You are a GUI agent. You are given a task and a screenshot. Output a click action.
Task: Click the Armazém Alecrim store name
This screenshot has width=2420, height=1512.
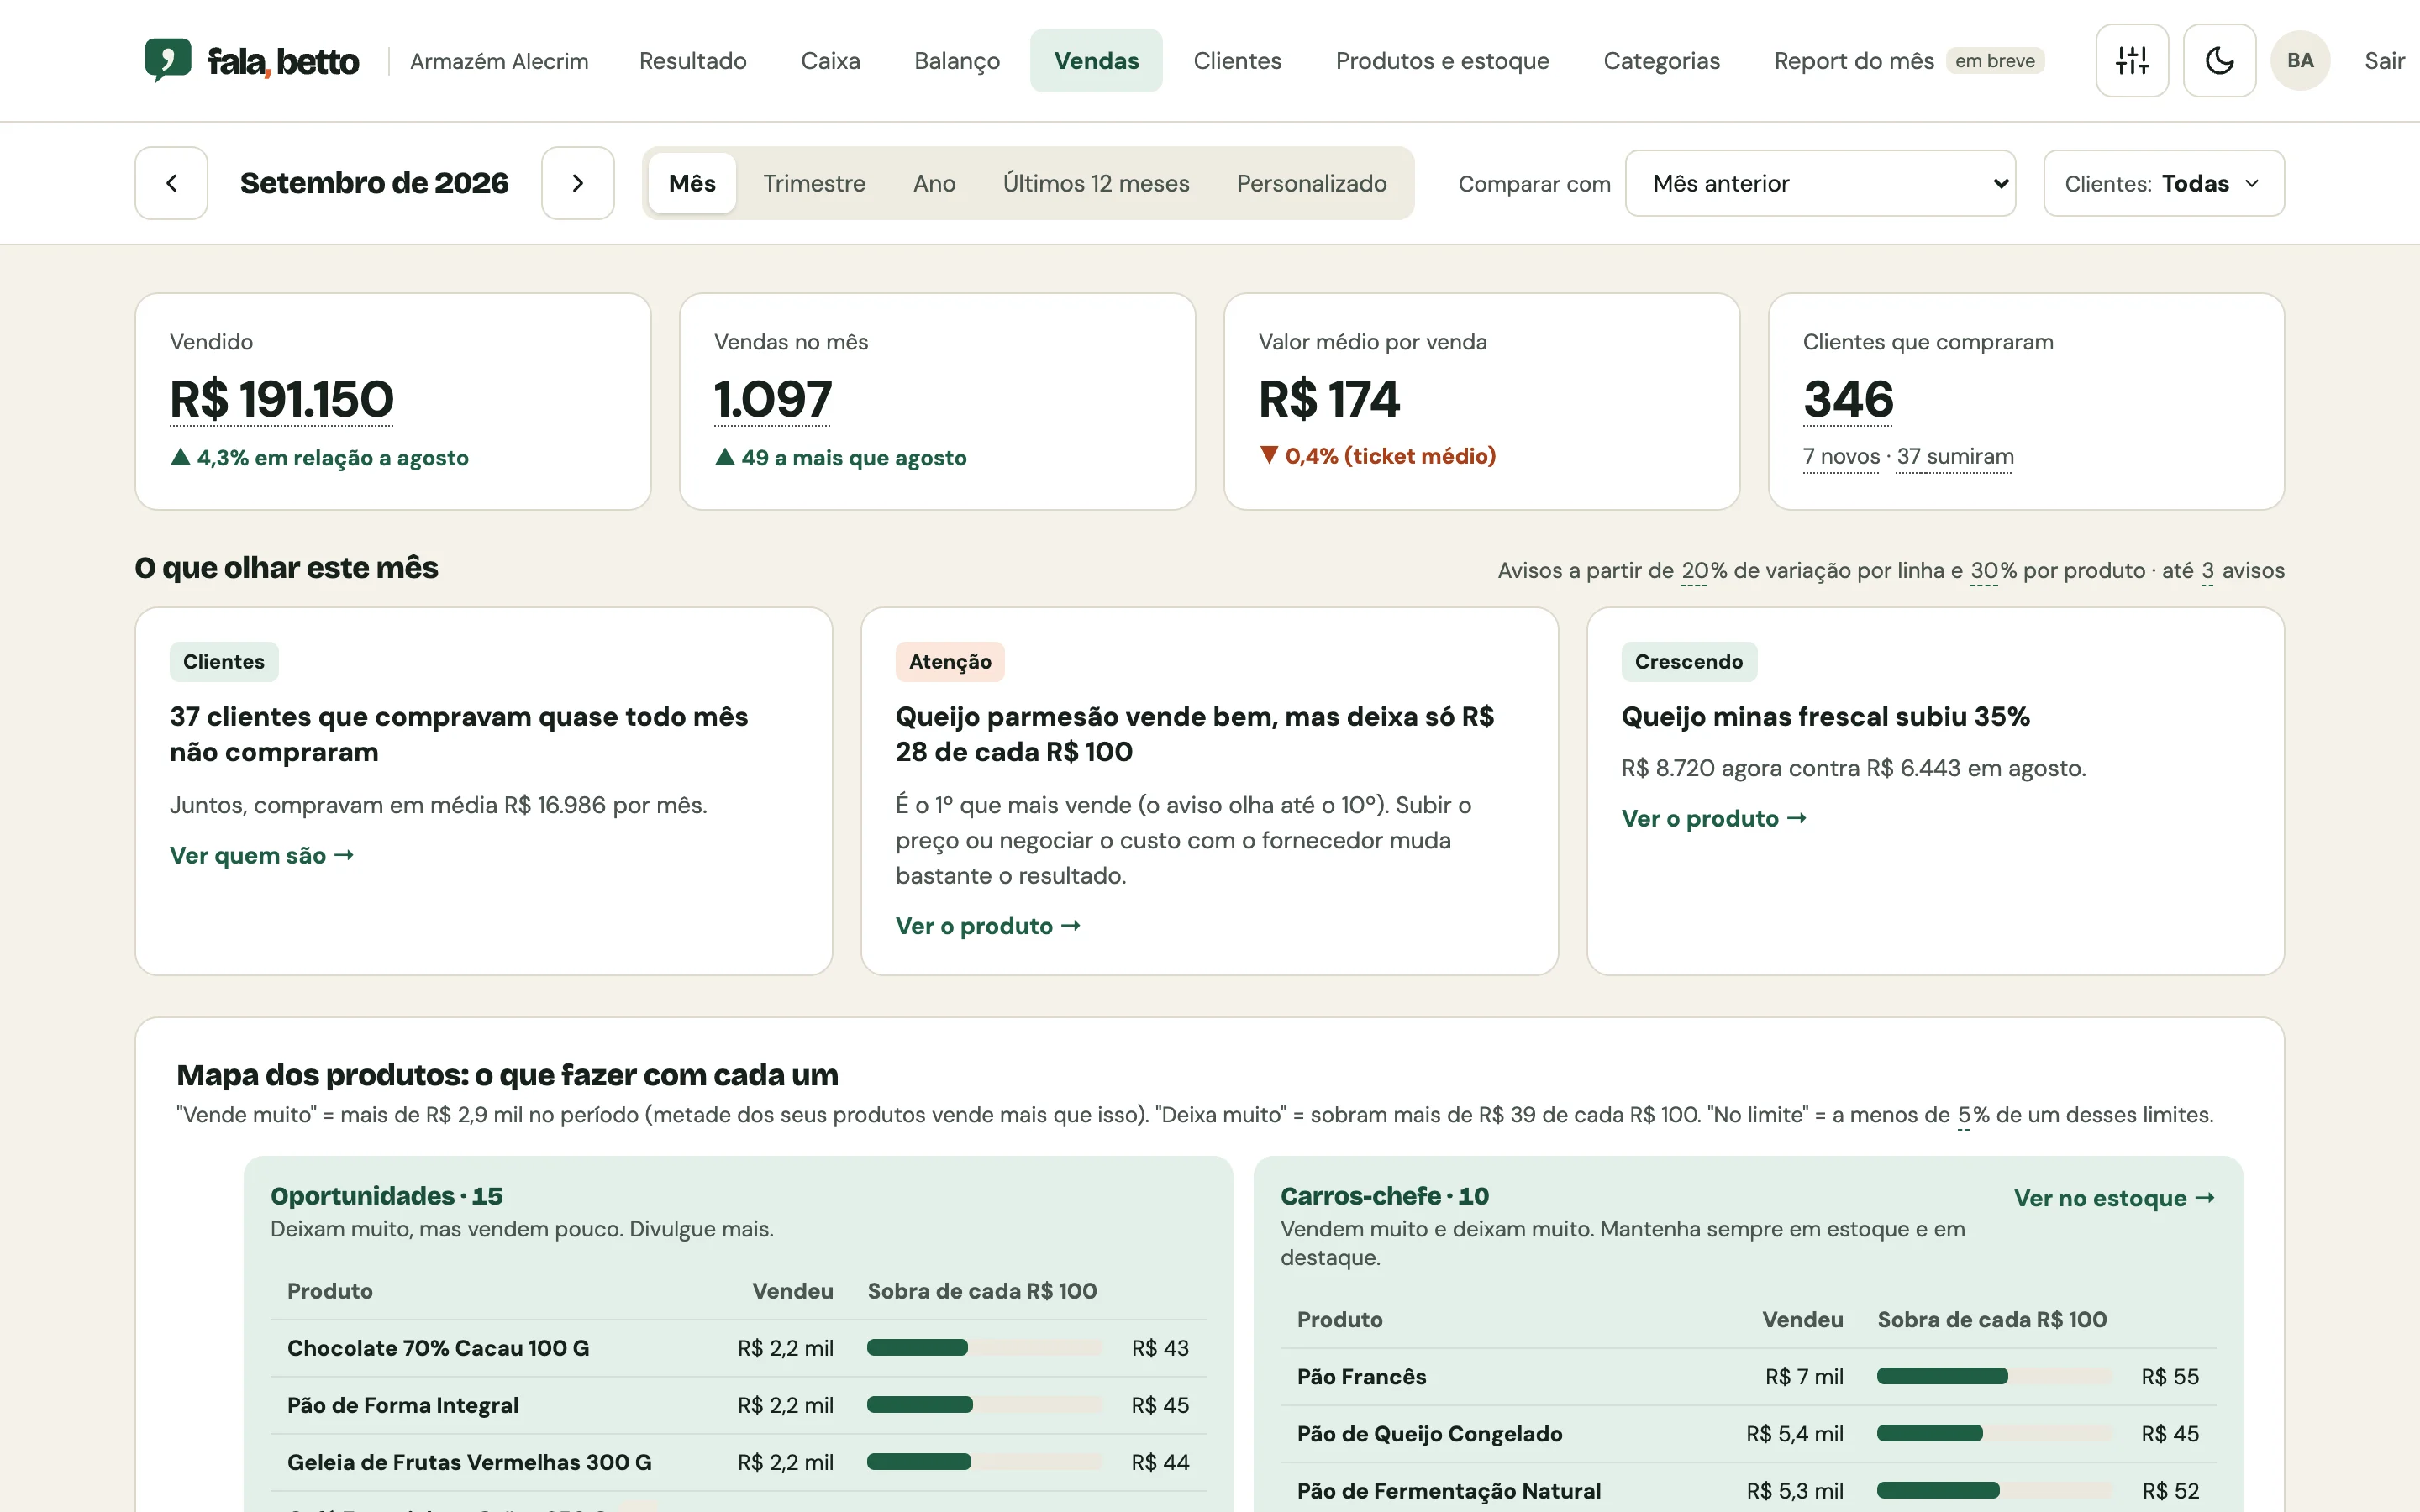499,61
